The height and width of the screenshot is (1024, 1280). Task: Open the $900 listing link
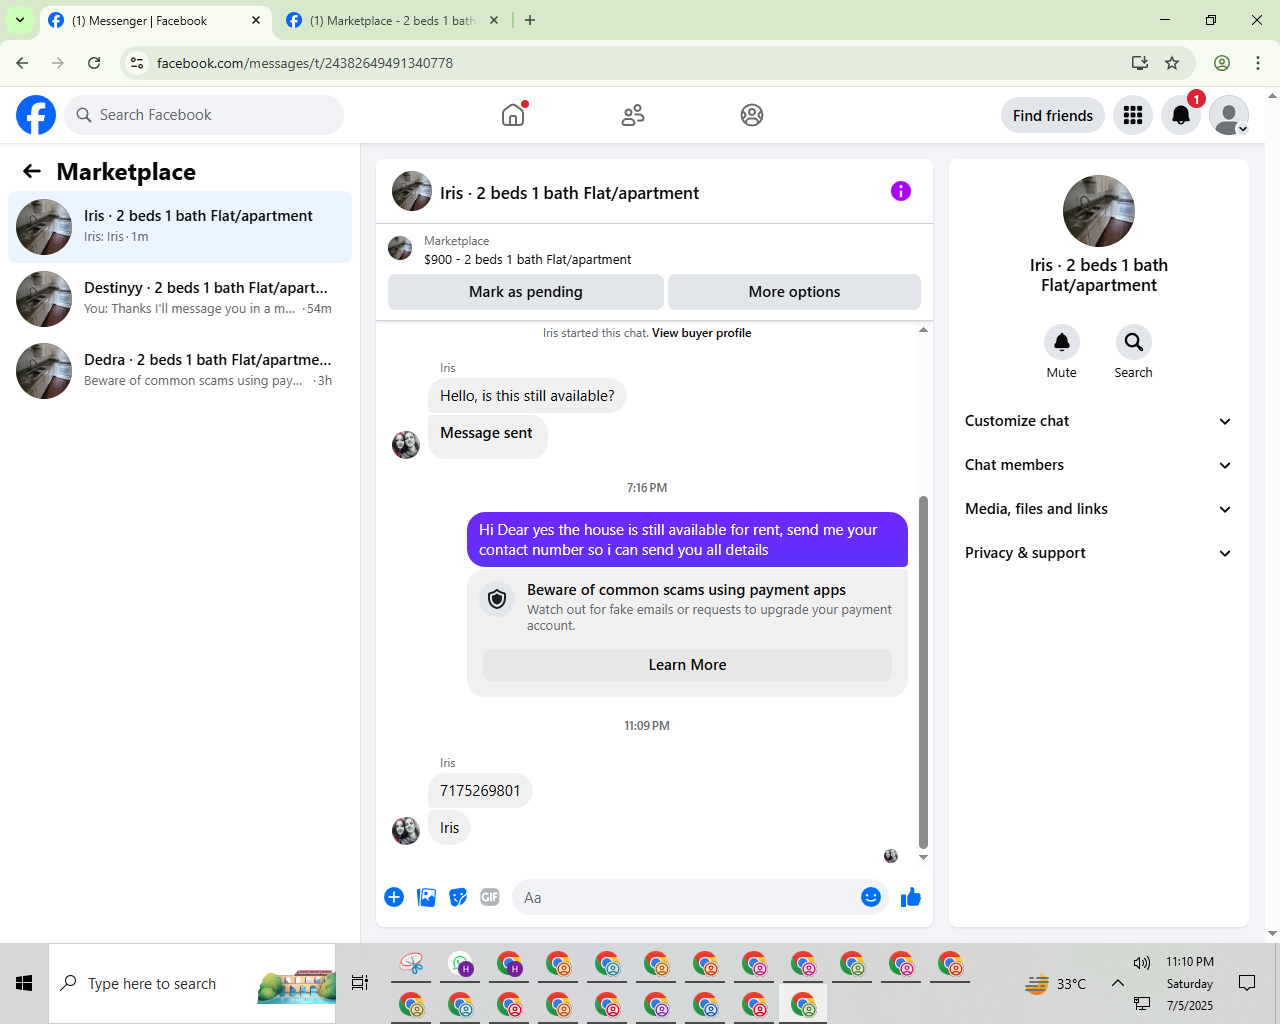[x=527, y=259]
